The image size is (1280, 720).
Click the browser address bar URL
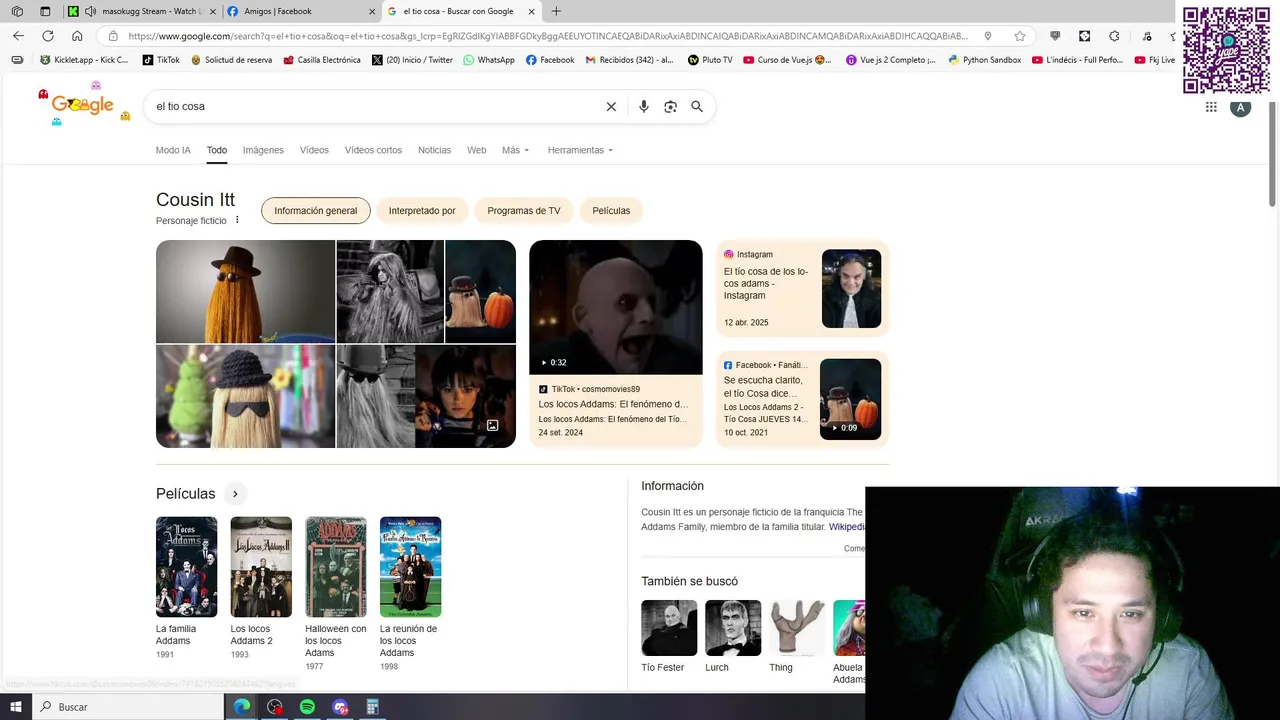(548, 36)
